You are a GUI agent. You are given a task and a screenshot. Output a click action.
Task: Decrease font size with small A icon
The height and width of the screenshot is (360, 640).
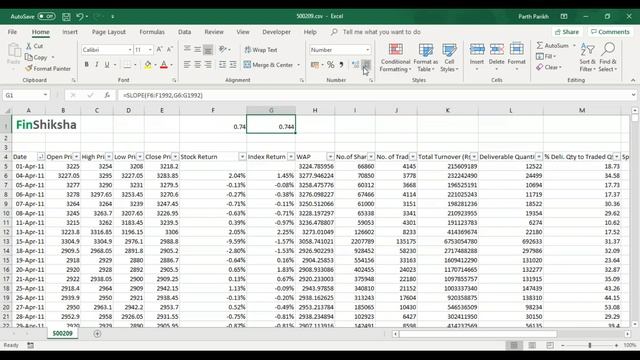(170, 49)
